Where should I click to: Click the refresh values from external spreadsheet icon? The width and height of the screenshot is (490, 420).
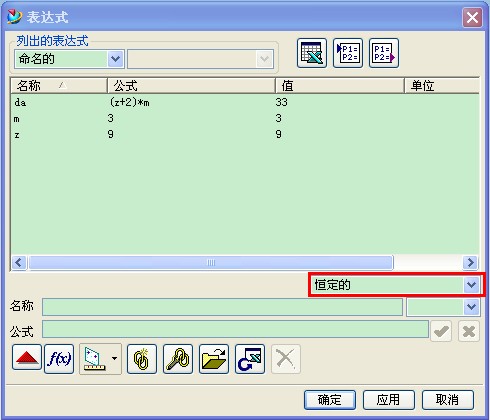click(250, 359)
